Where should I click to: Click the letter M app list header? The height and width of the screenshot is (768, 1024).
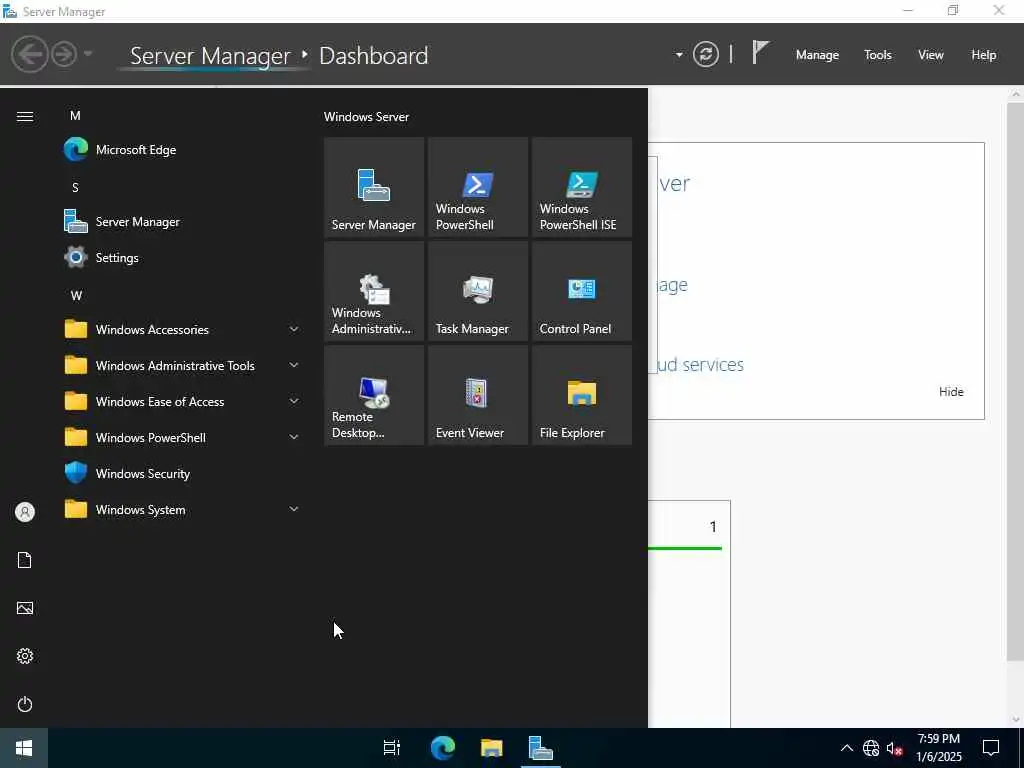[75, 116]
